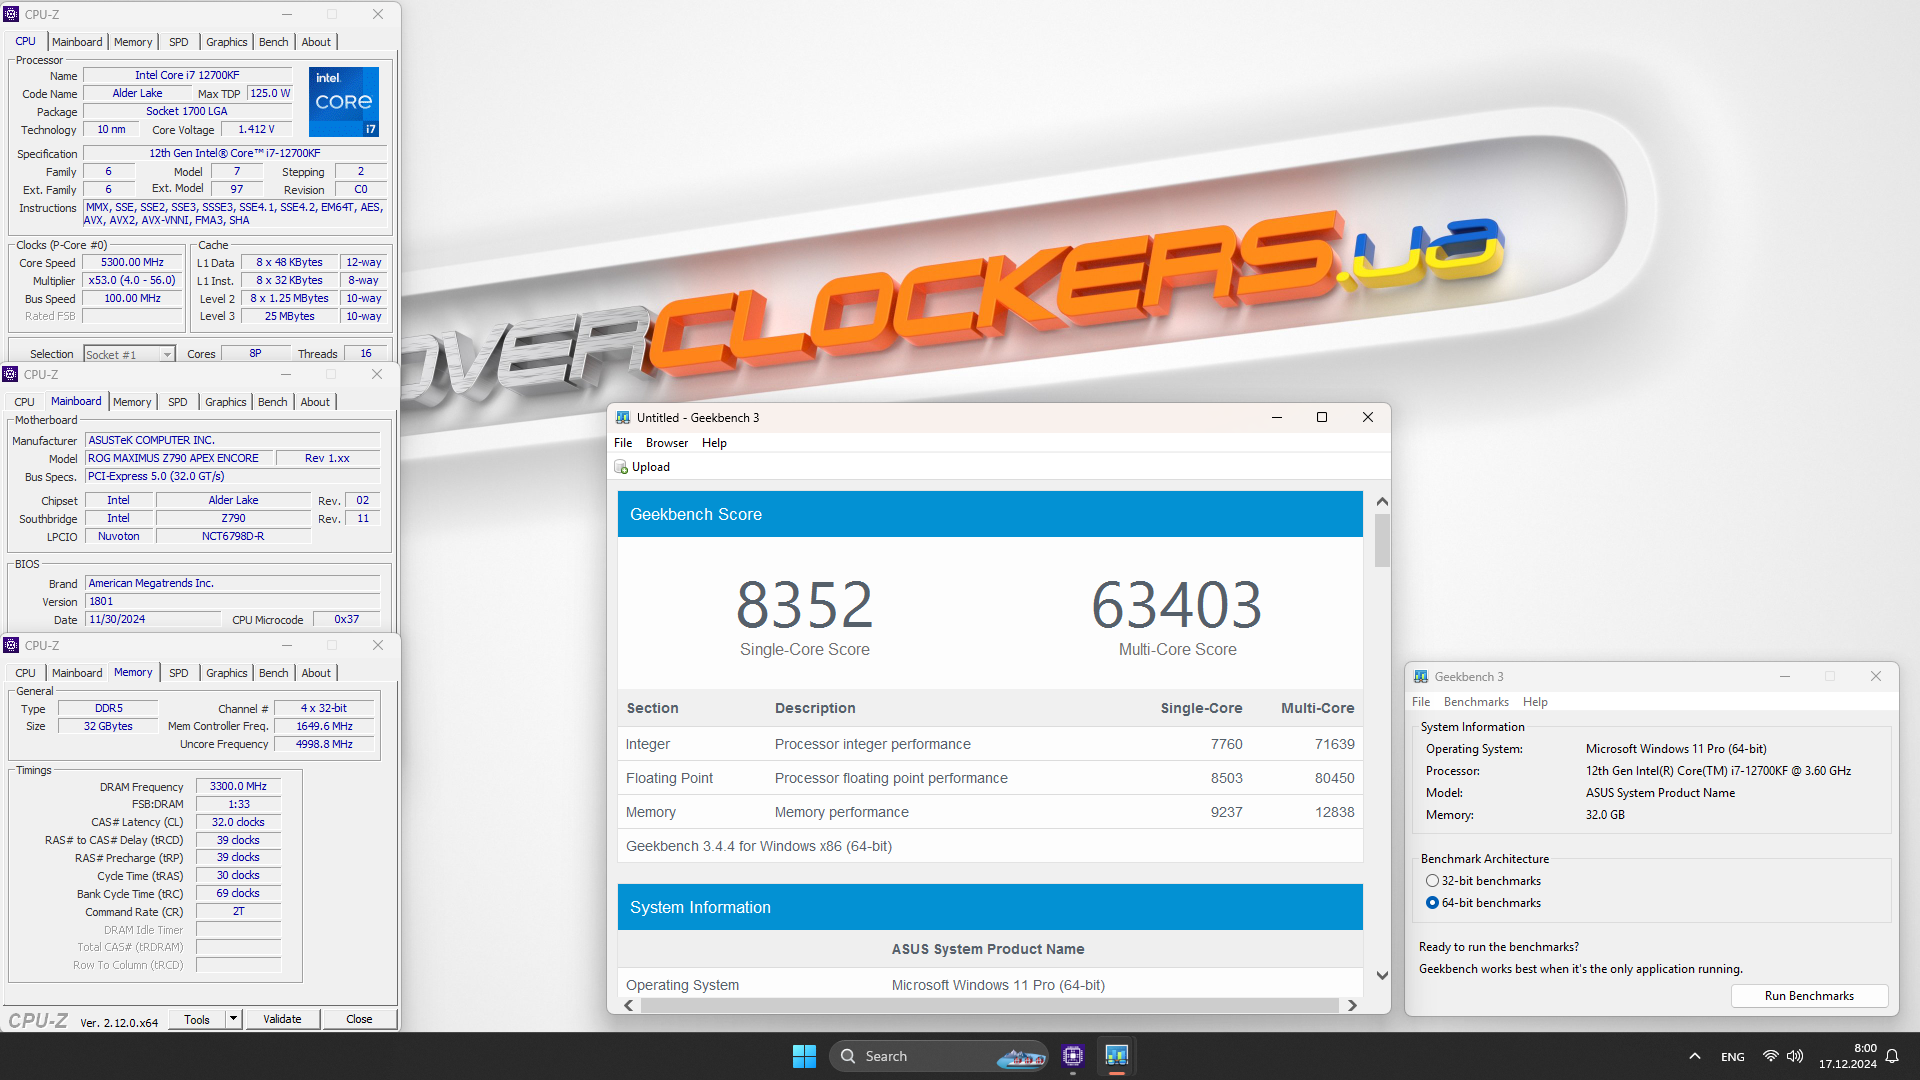Select CPU tab in Memory CPU-Z window

(x=25, y=673)
